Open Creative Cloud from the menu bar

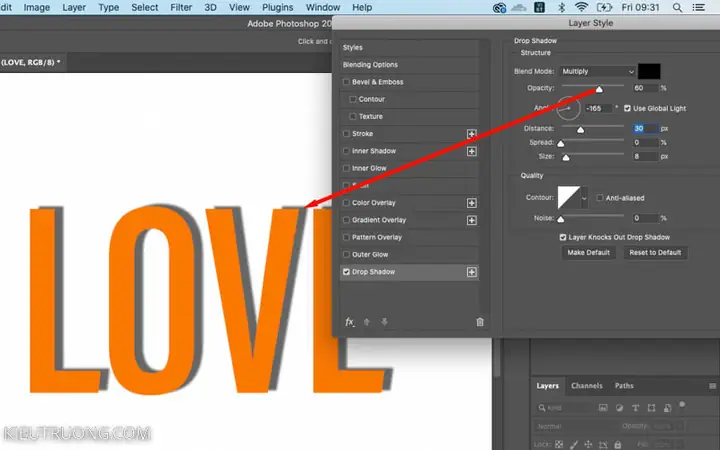499,7
